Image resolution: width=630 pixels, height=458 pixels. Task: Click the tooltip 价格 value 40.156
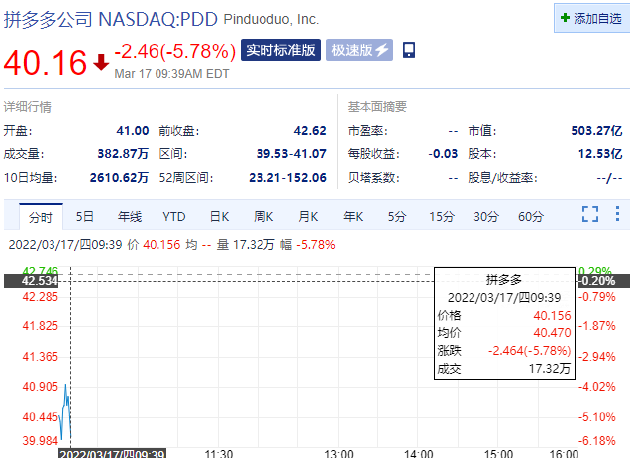tap(552, 315)
